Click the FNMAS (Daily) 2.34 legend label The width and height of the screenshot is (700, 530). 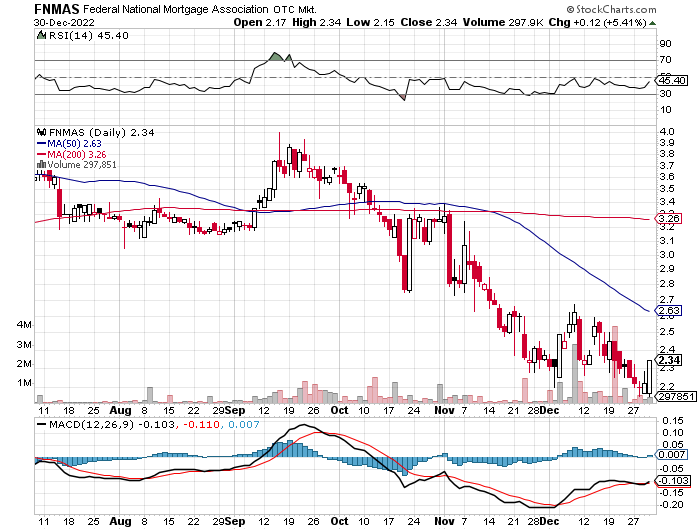(x=101, y=133)
